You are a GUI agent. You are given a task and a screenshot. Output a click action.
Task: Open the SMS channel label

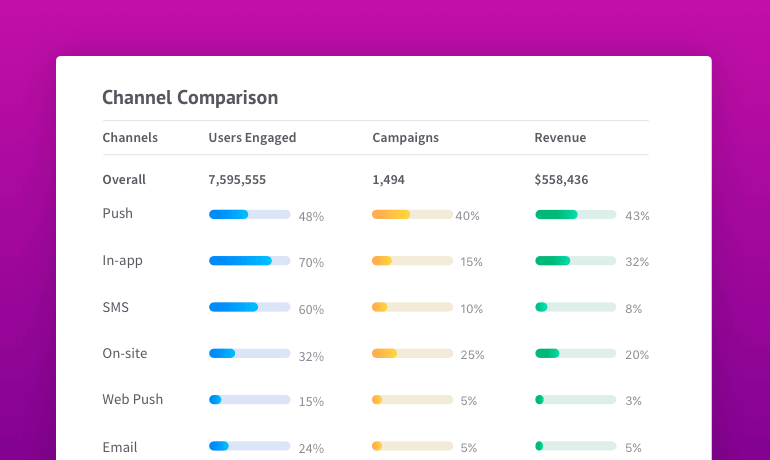(116, 308)
